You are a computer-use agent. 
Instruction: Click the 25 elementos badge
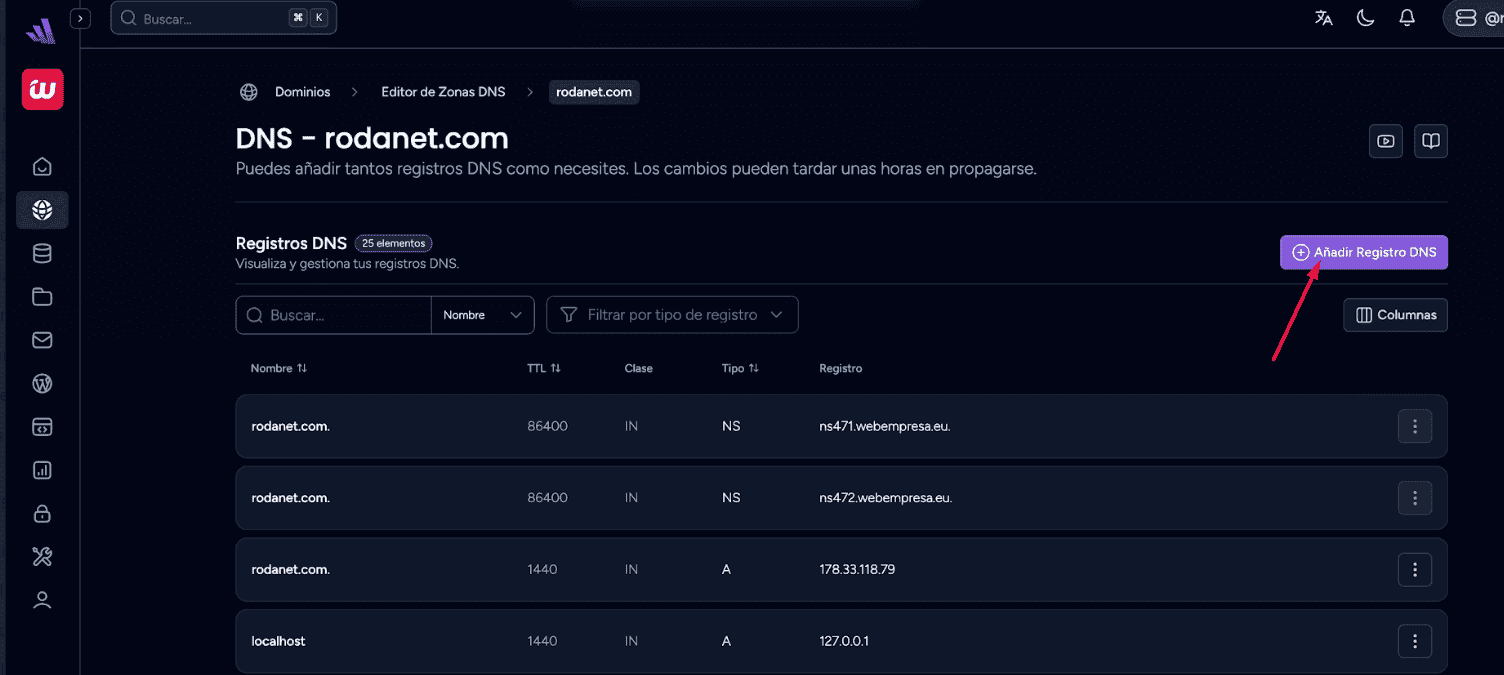394,243
